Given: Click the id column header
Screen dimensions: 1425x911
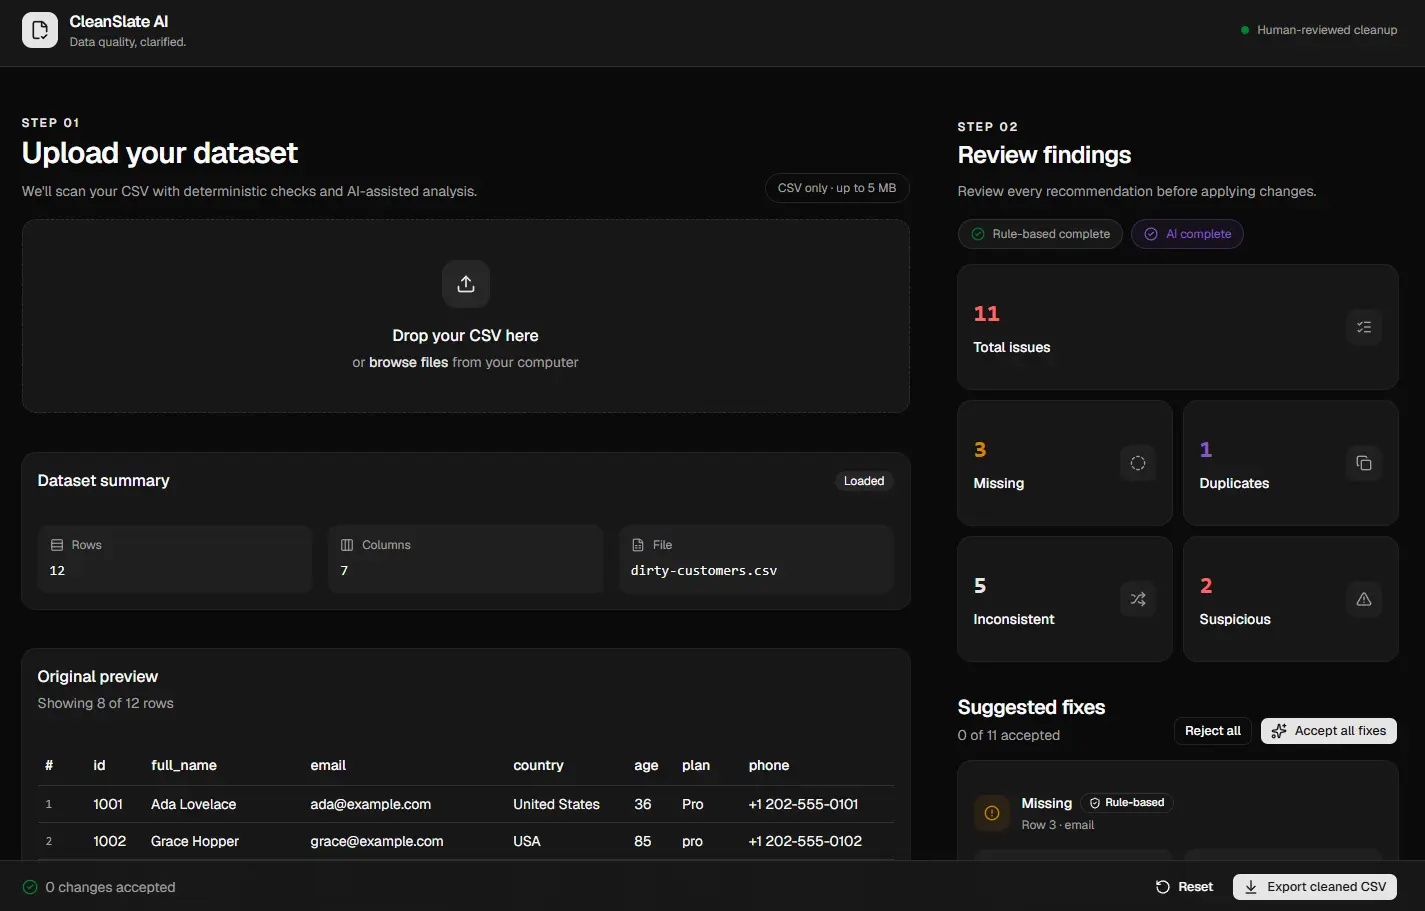Looking at the screenshot, I should pyautogui.click(x=99, y=765).
